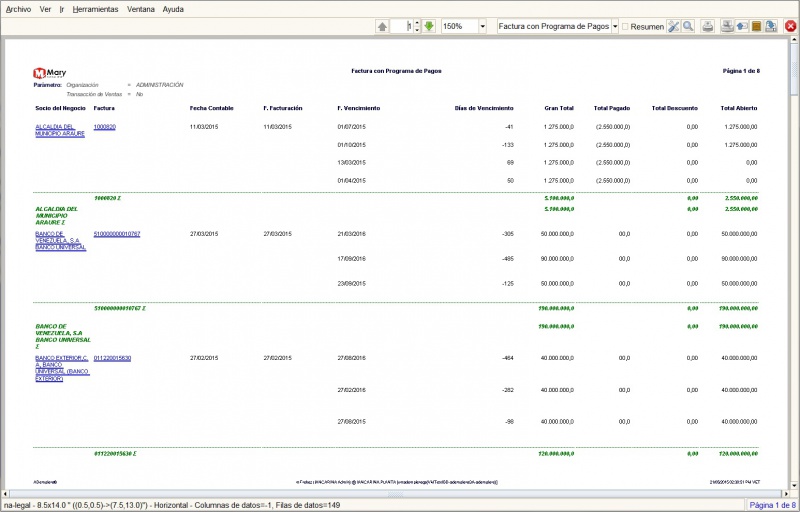Click the due date 23/09/2015
Viewport: 800px width, 512px height.
(352, 284)
